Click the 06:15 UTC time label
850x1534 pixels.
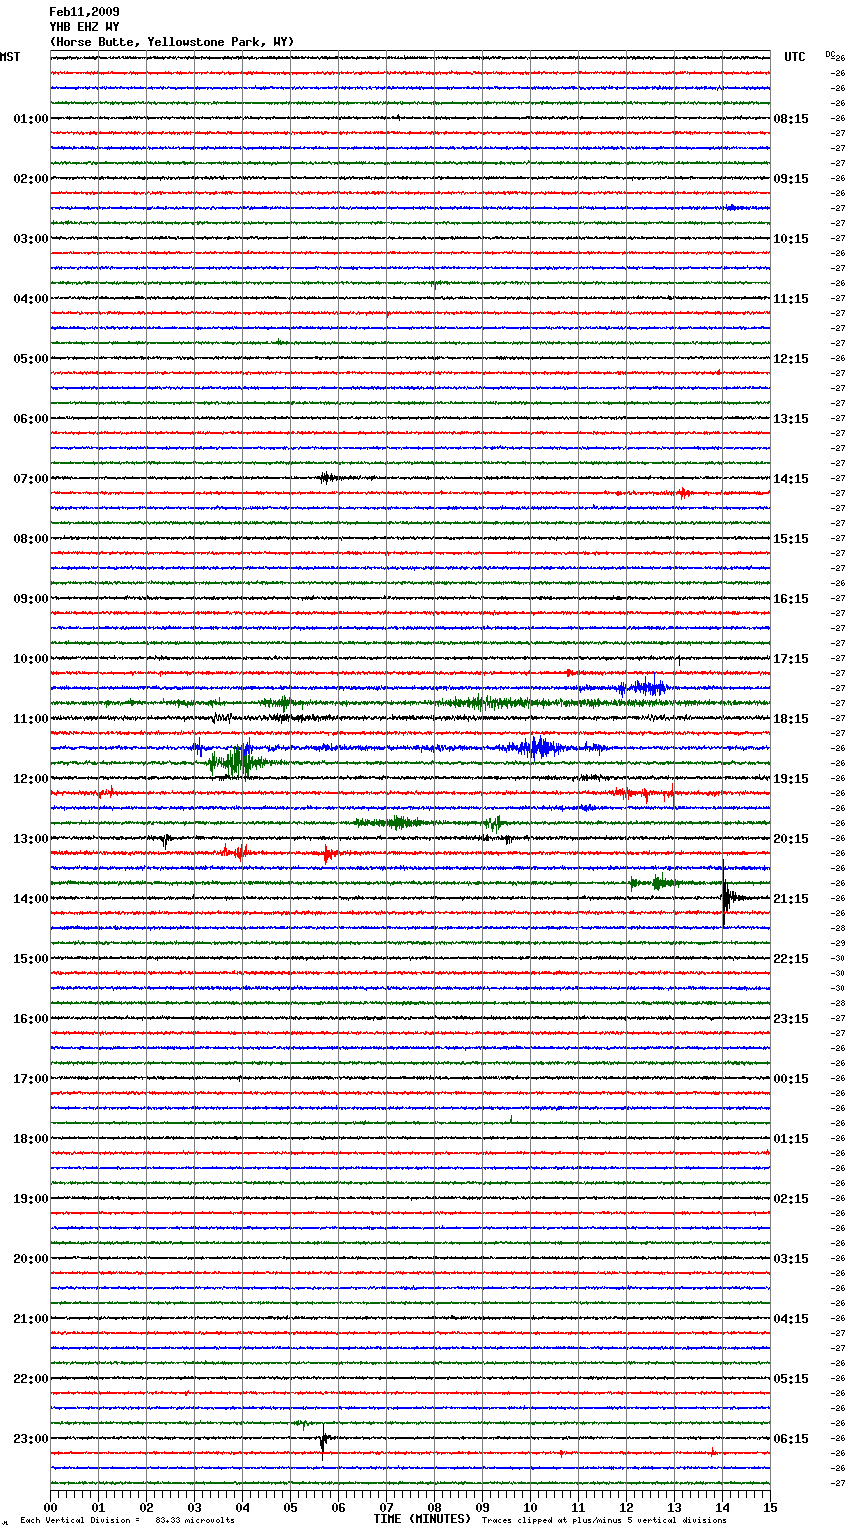[x=791, y=1439]
